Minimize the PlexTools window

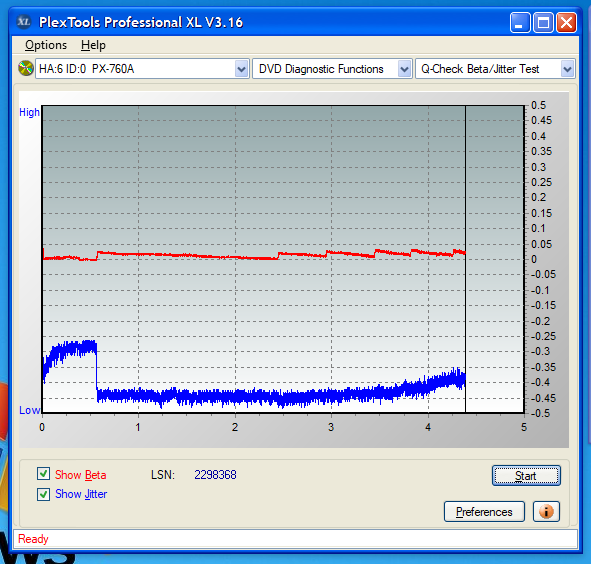pos(520,23)
